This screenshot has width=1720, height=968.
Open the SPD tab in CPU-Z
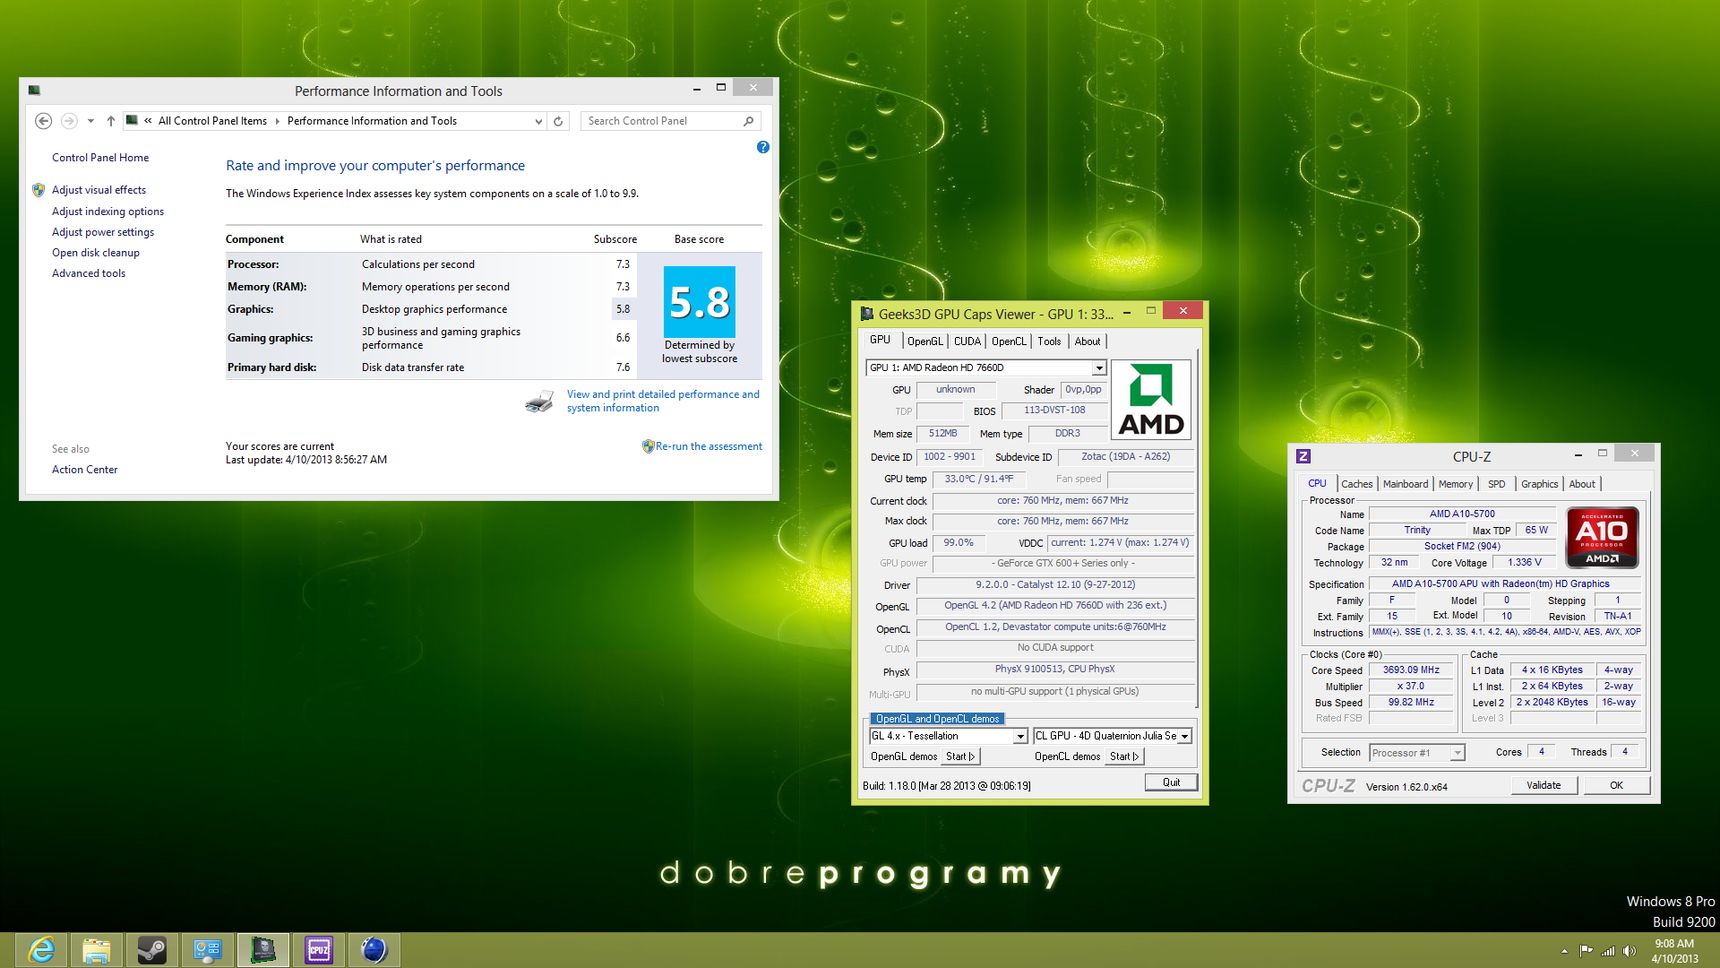(1496, 484)
